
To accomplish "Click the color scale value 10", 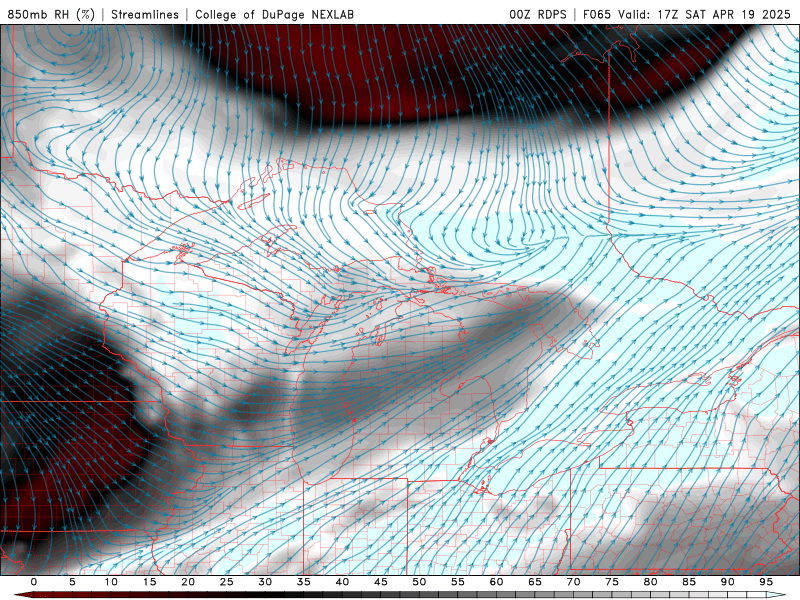I will [111, 582].
